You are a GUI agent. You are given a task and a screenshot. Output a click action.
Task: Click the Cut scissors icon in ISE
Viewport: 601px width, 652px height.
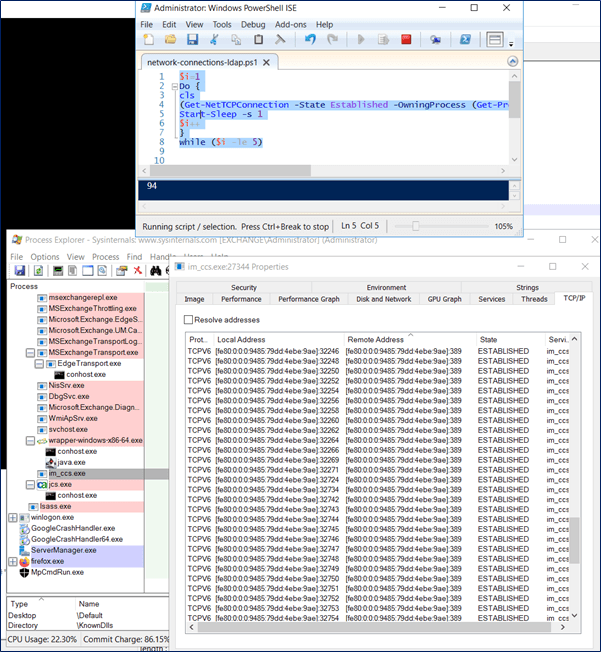point(214,40)
